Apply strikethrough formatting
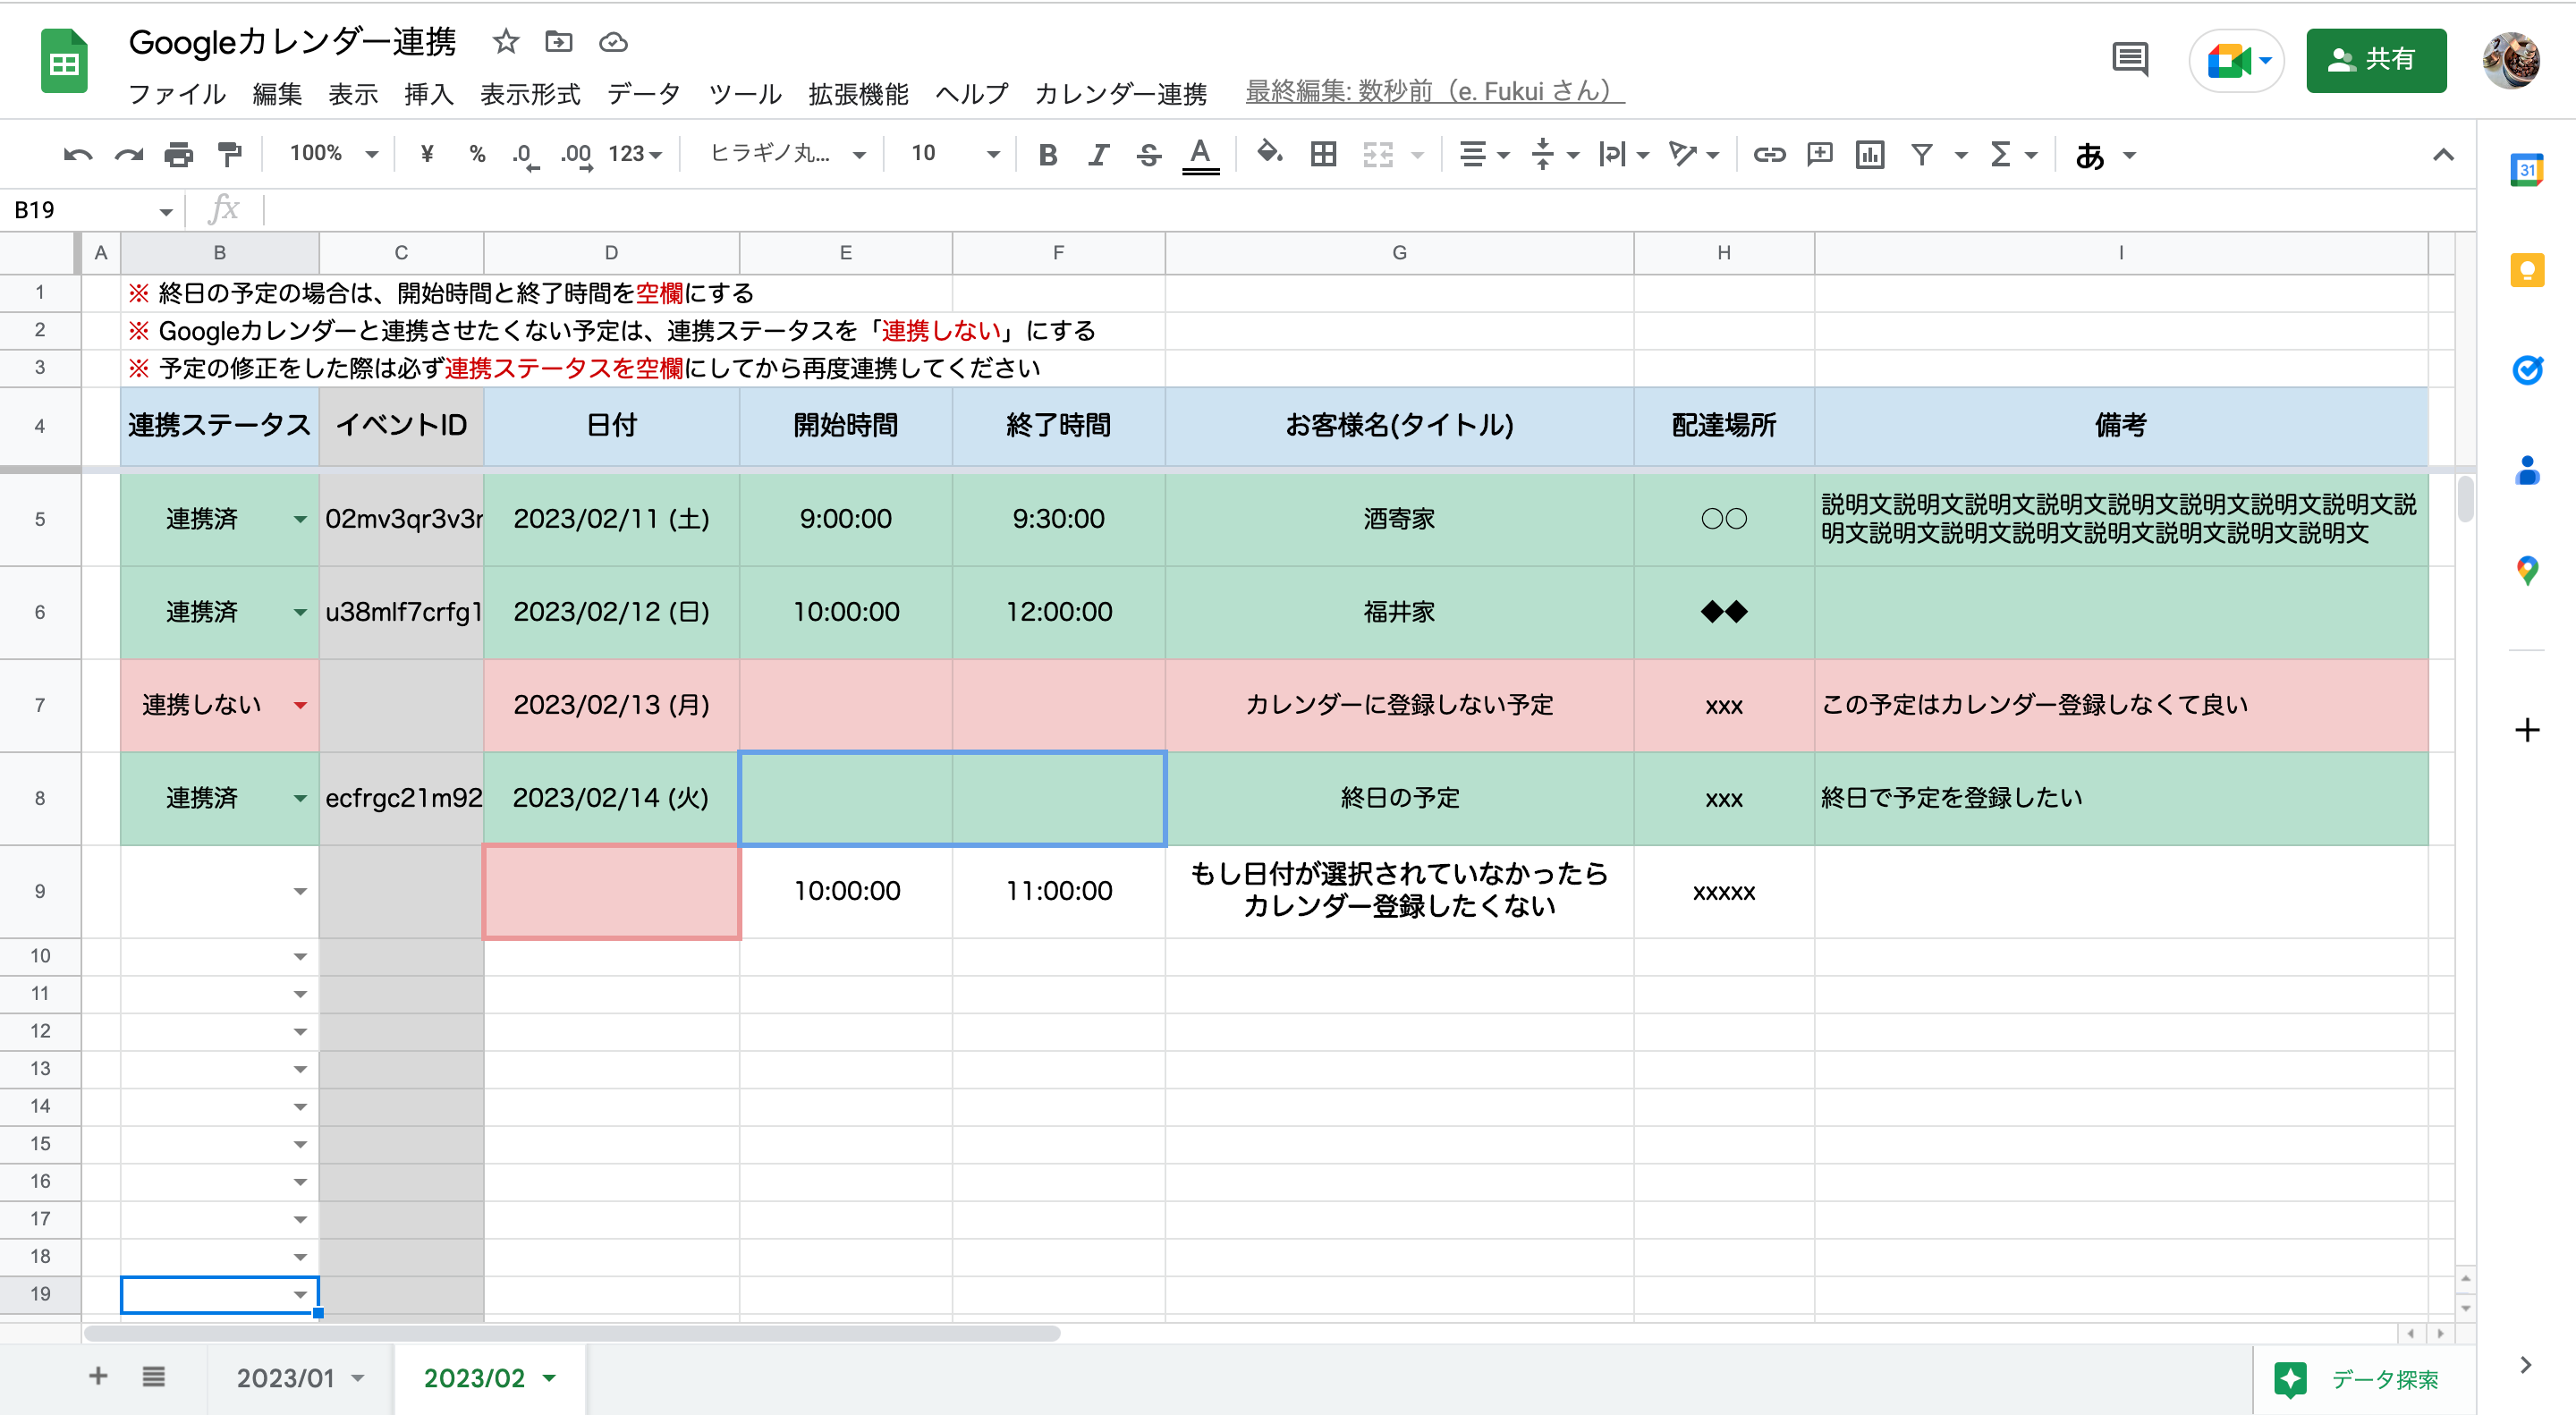The image size is (2576, 1415). tap(1148, 154)
